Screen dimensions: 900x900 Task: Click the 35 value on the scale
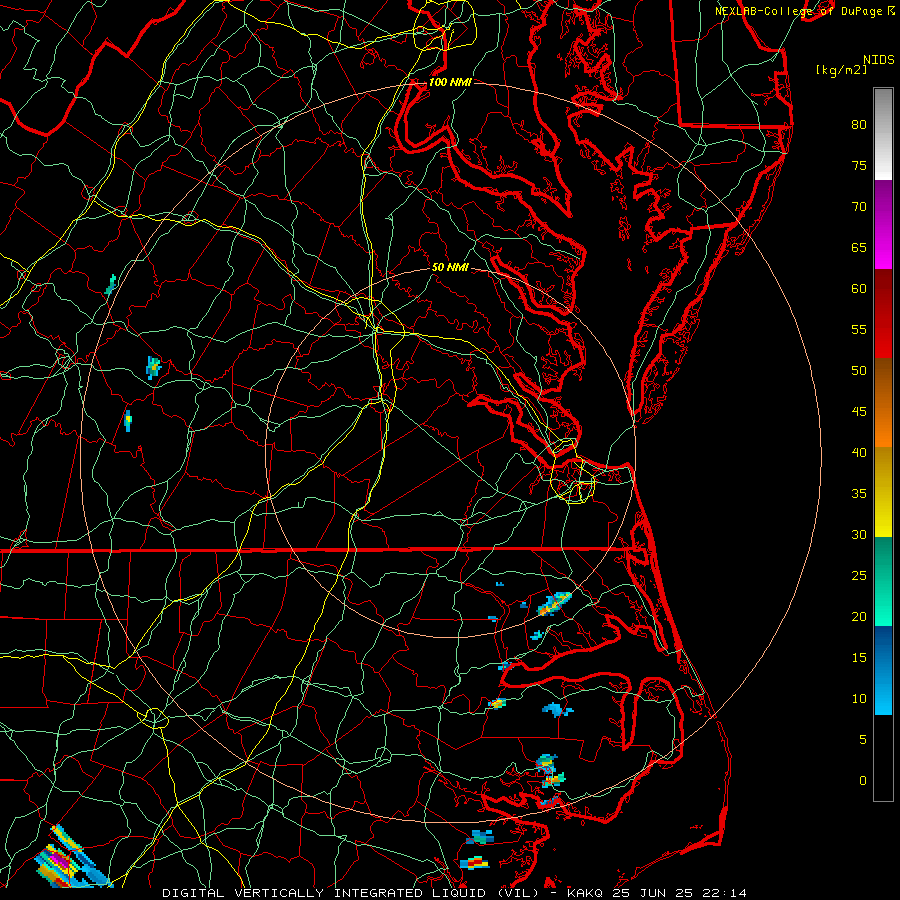[859, 494]
